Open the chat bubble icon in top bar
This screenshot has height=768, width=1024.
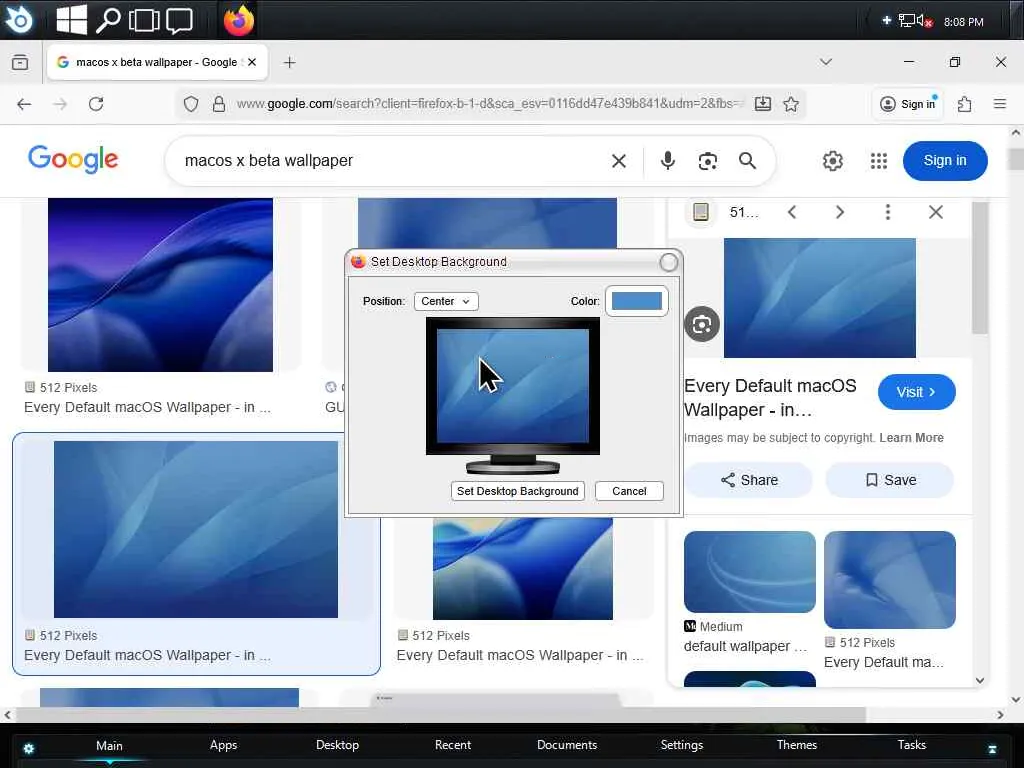(x=179, y=20)
